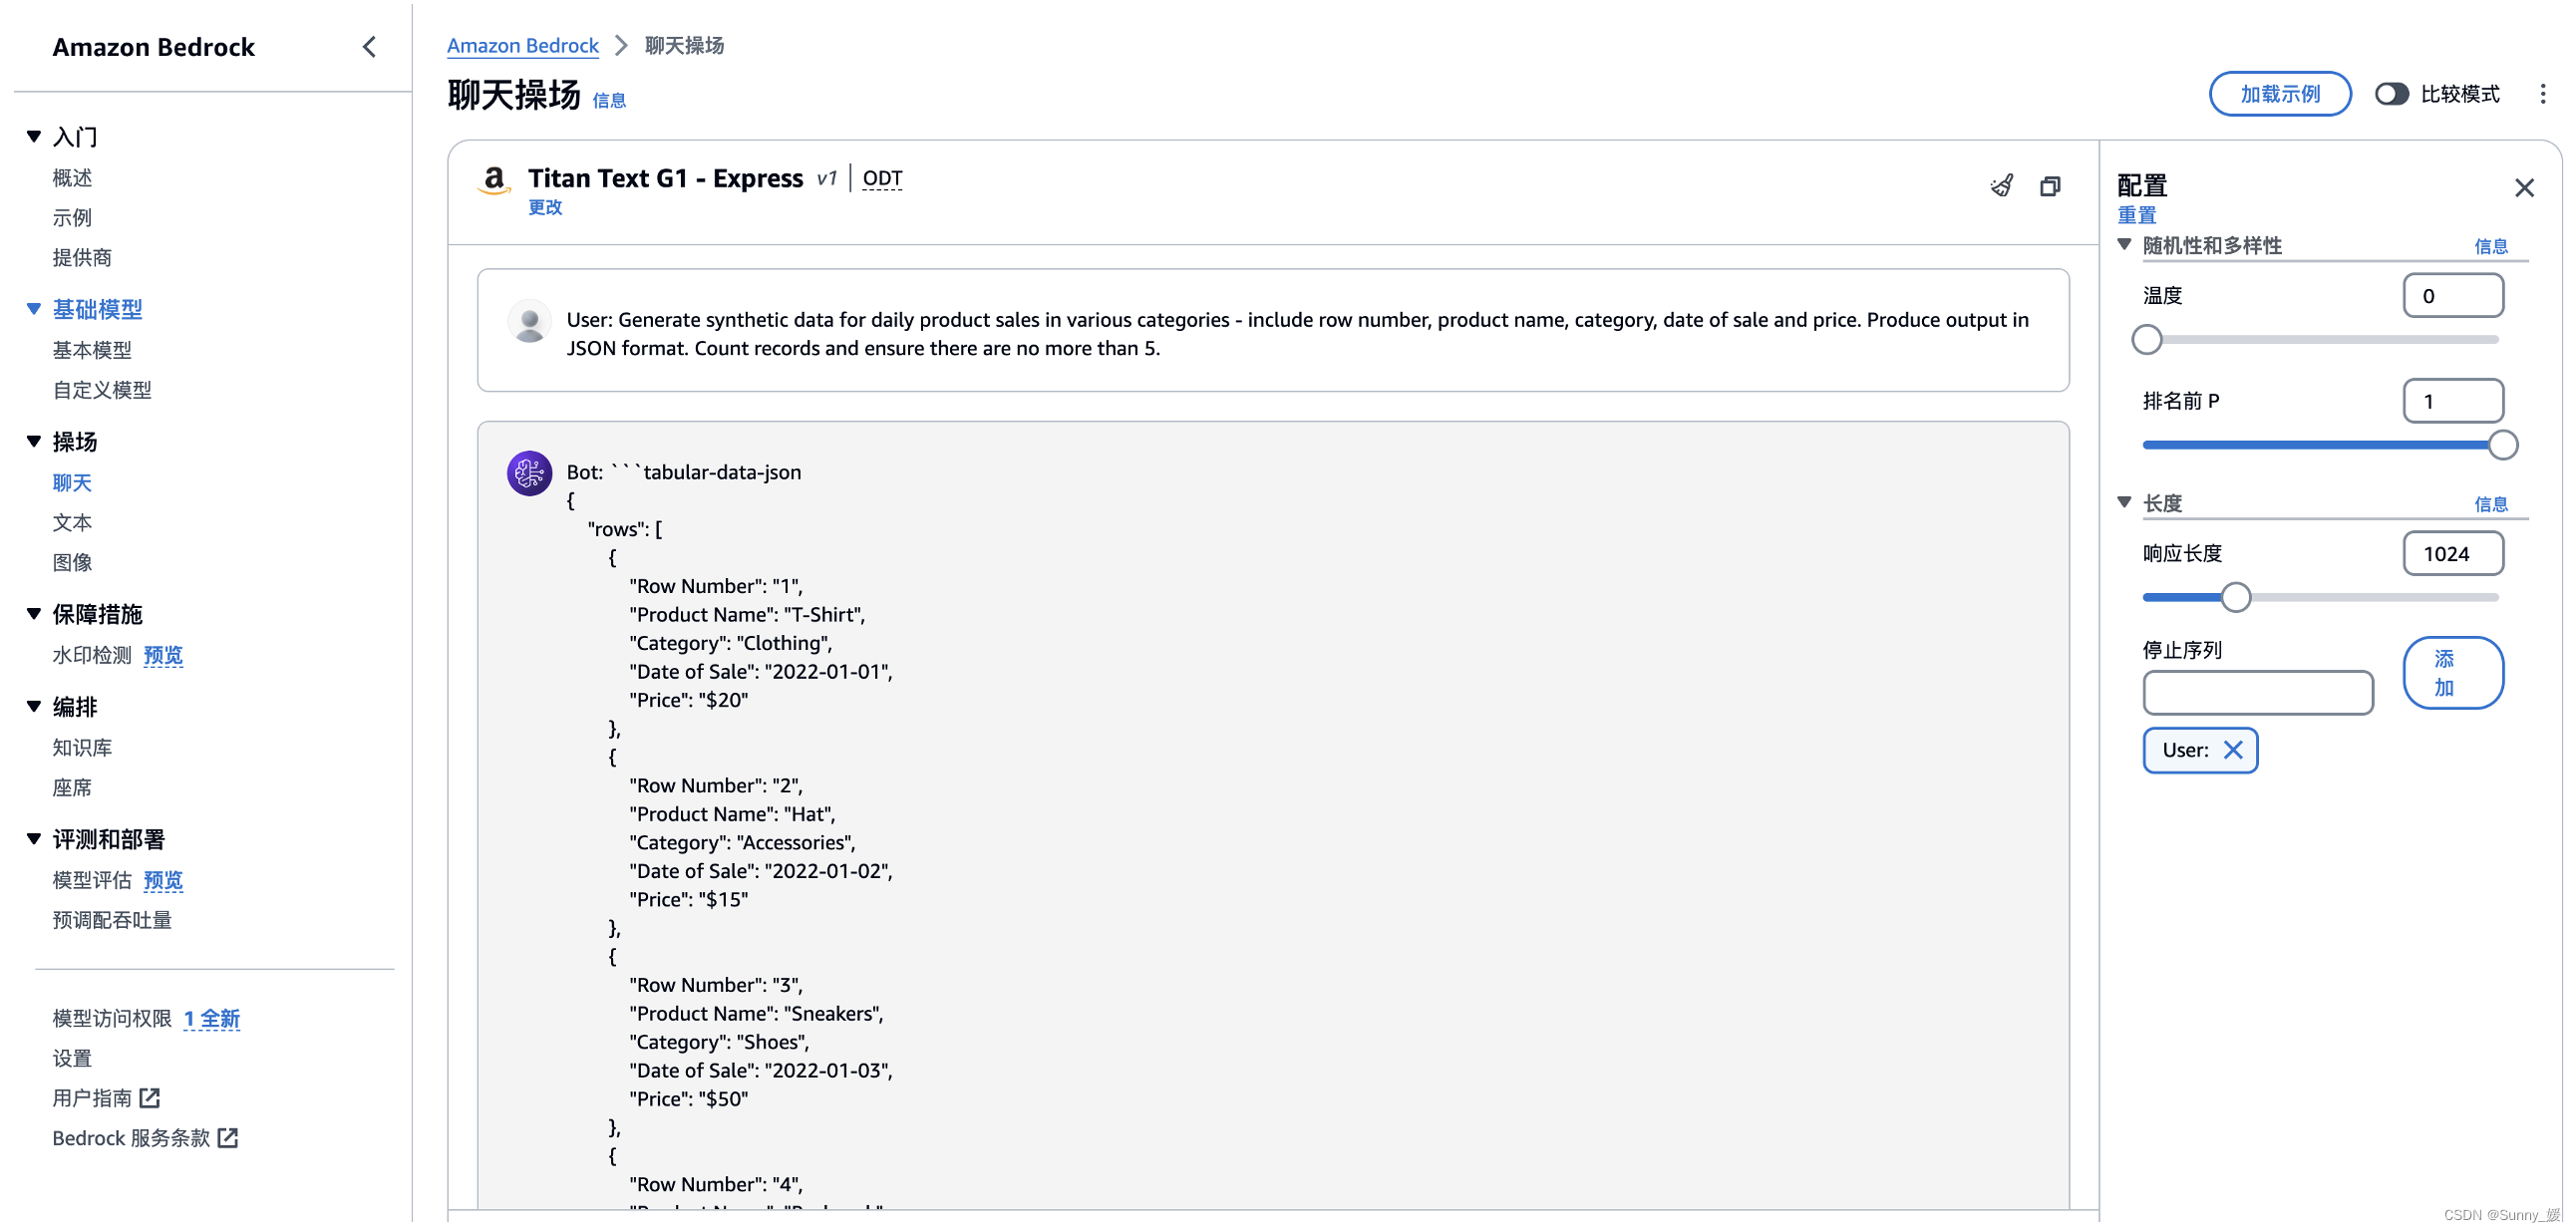Open 概述 overview page
Screen dimensions: 2576x1232
point(72,178)
